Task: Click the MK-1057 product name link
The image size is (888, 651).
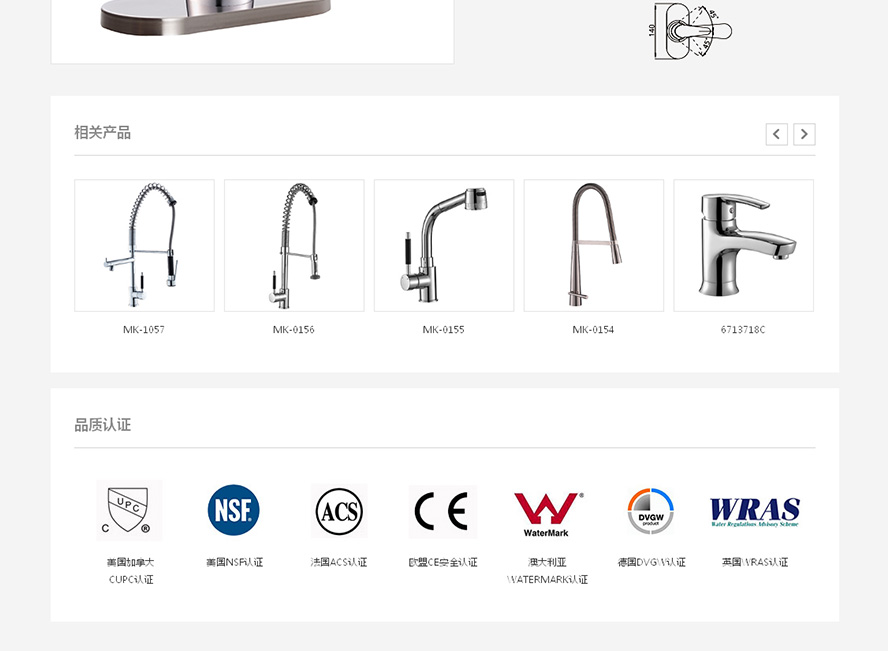Action: pyautogui.click(x=144, y=329)
